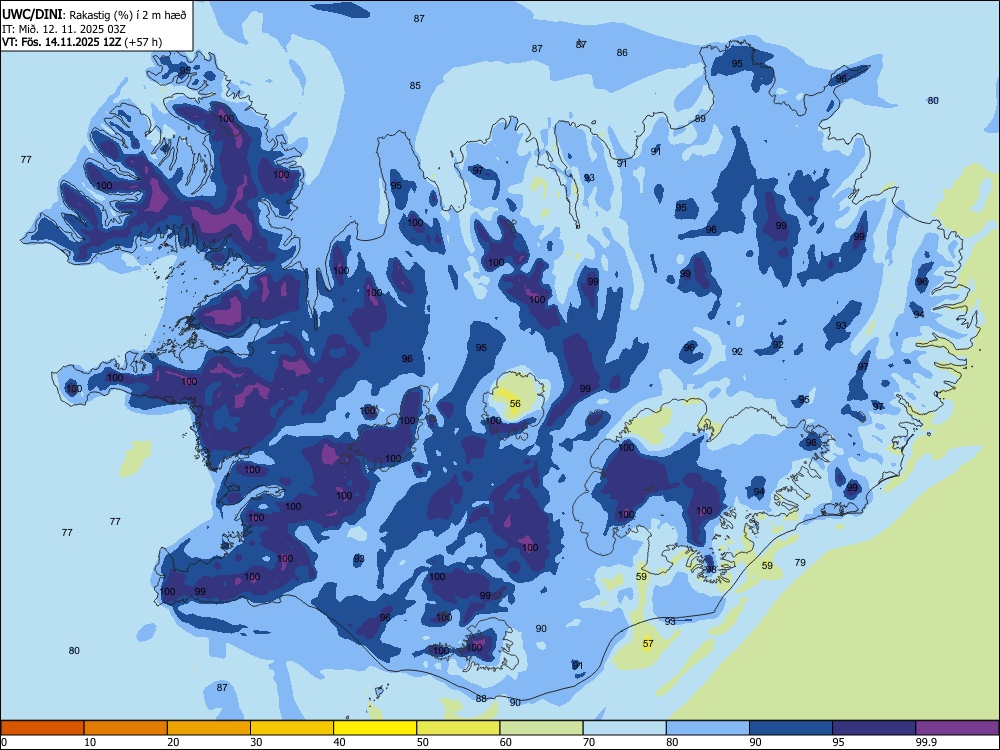Choose the 80–90 medium blue legend swatch
This screenshot has width=1000, height=750.
708,728
